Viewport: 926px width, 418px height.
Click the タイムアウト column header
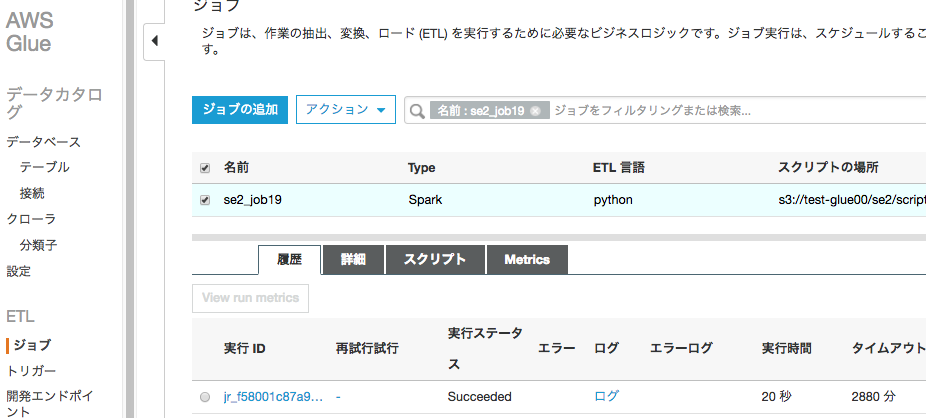pyautogui.click(x=888, y=349)
